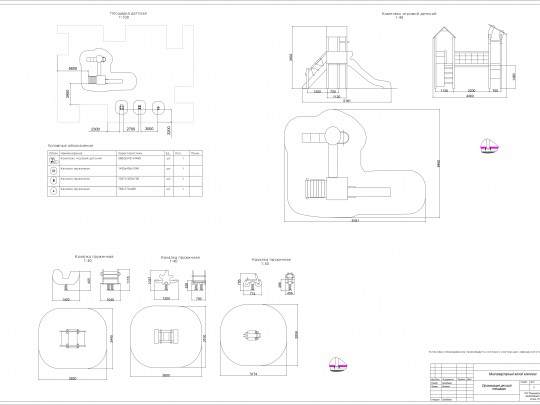
Task: Select the fourth rocker symbol in the legend table
Action: pos(53,191)
